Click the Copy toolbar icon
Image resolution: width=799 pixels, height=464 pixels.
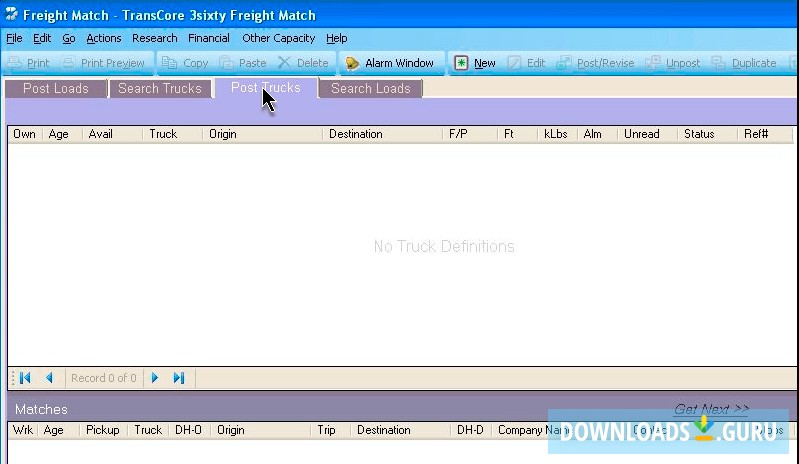coord(169,63)
